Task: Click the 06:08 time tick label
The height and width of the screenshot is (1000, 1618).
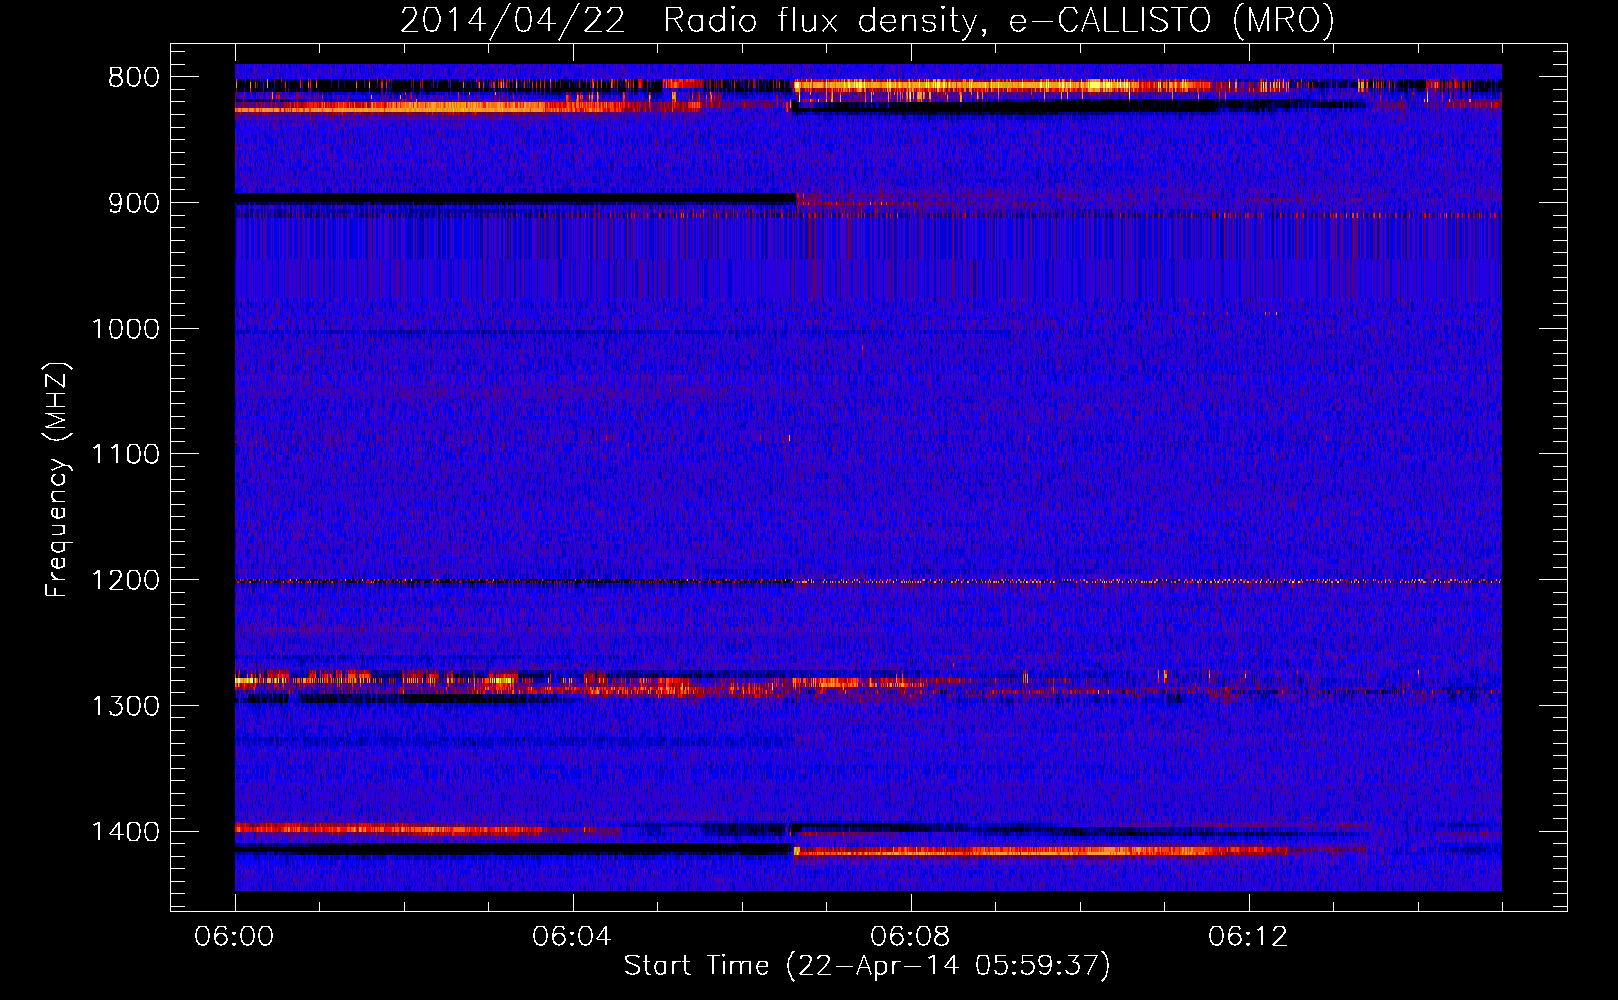Action: tap(910, 937)
